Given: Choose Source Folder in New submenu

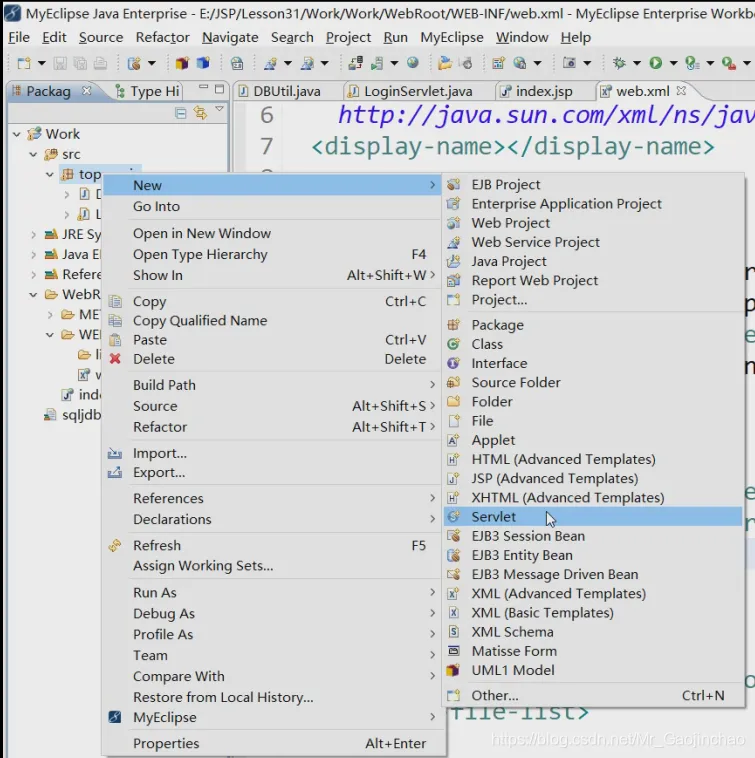Looking at the screenshot, I should 593,382.
